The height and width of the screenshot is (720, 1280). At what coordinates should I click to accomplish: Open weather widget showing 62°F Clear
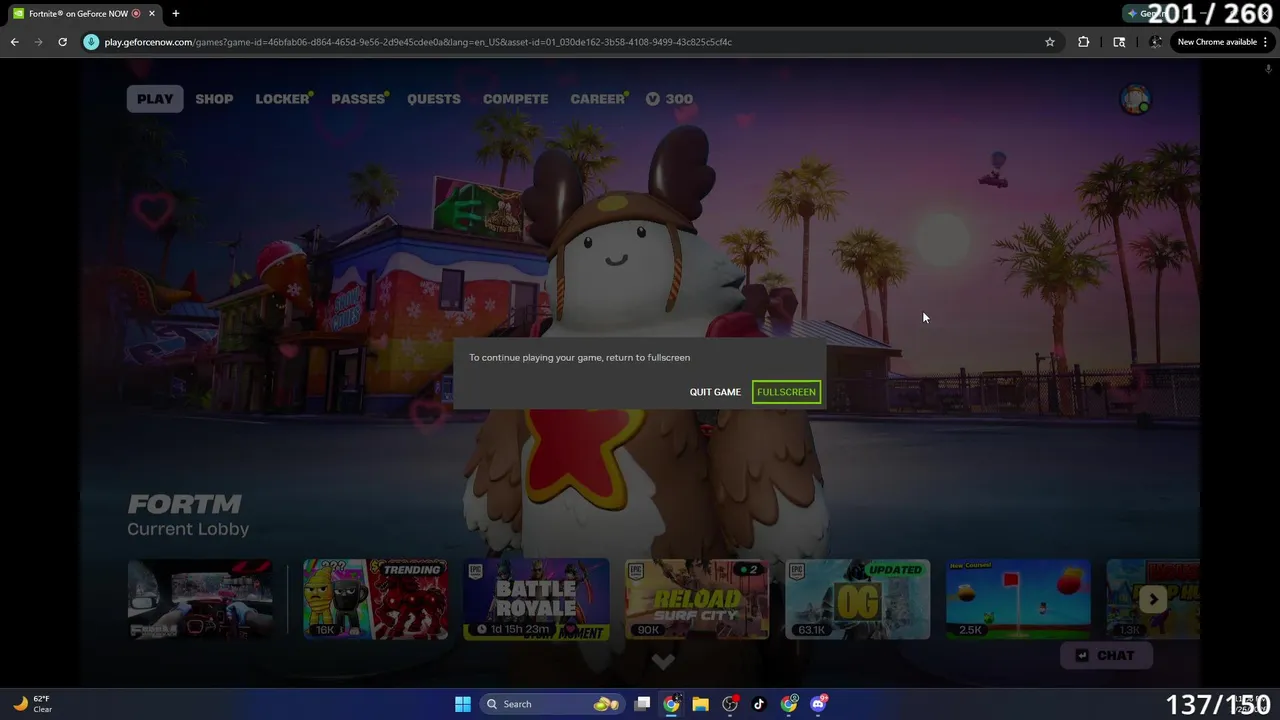tap(32, 704)
